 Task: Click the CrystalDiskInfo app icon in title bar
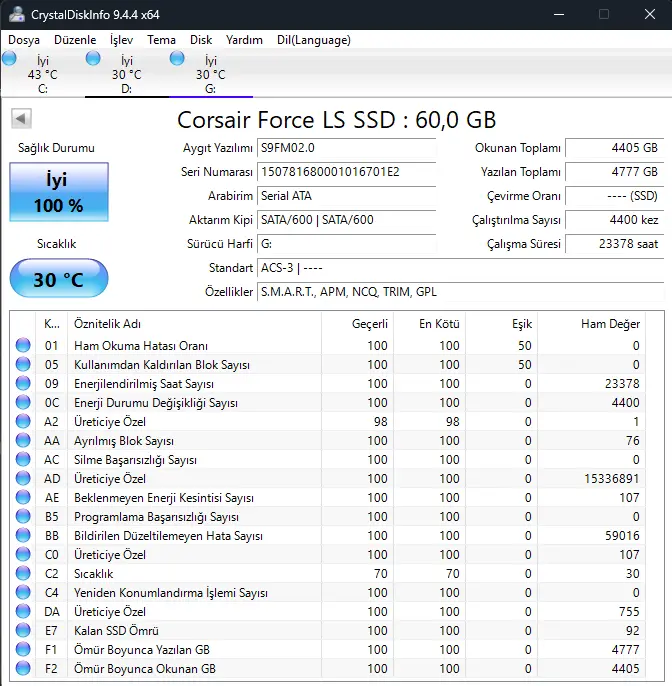pyautogui.click(x=17, y=14)
